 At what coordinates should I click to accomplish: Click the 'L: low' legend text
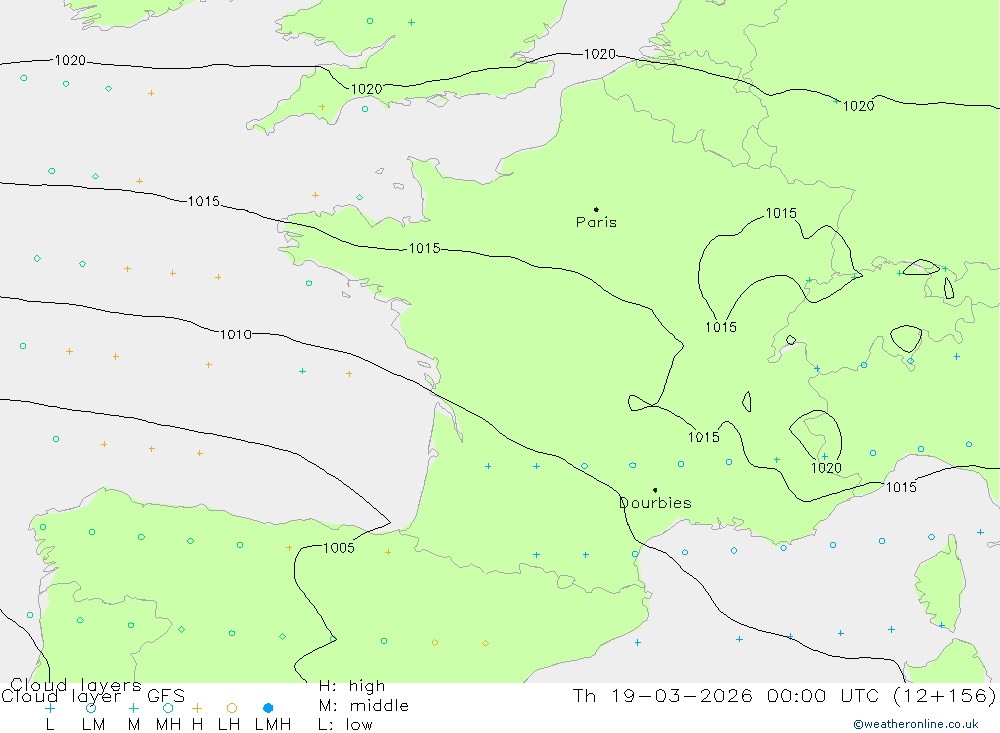(x=345, y=725)
